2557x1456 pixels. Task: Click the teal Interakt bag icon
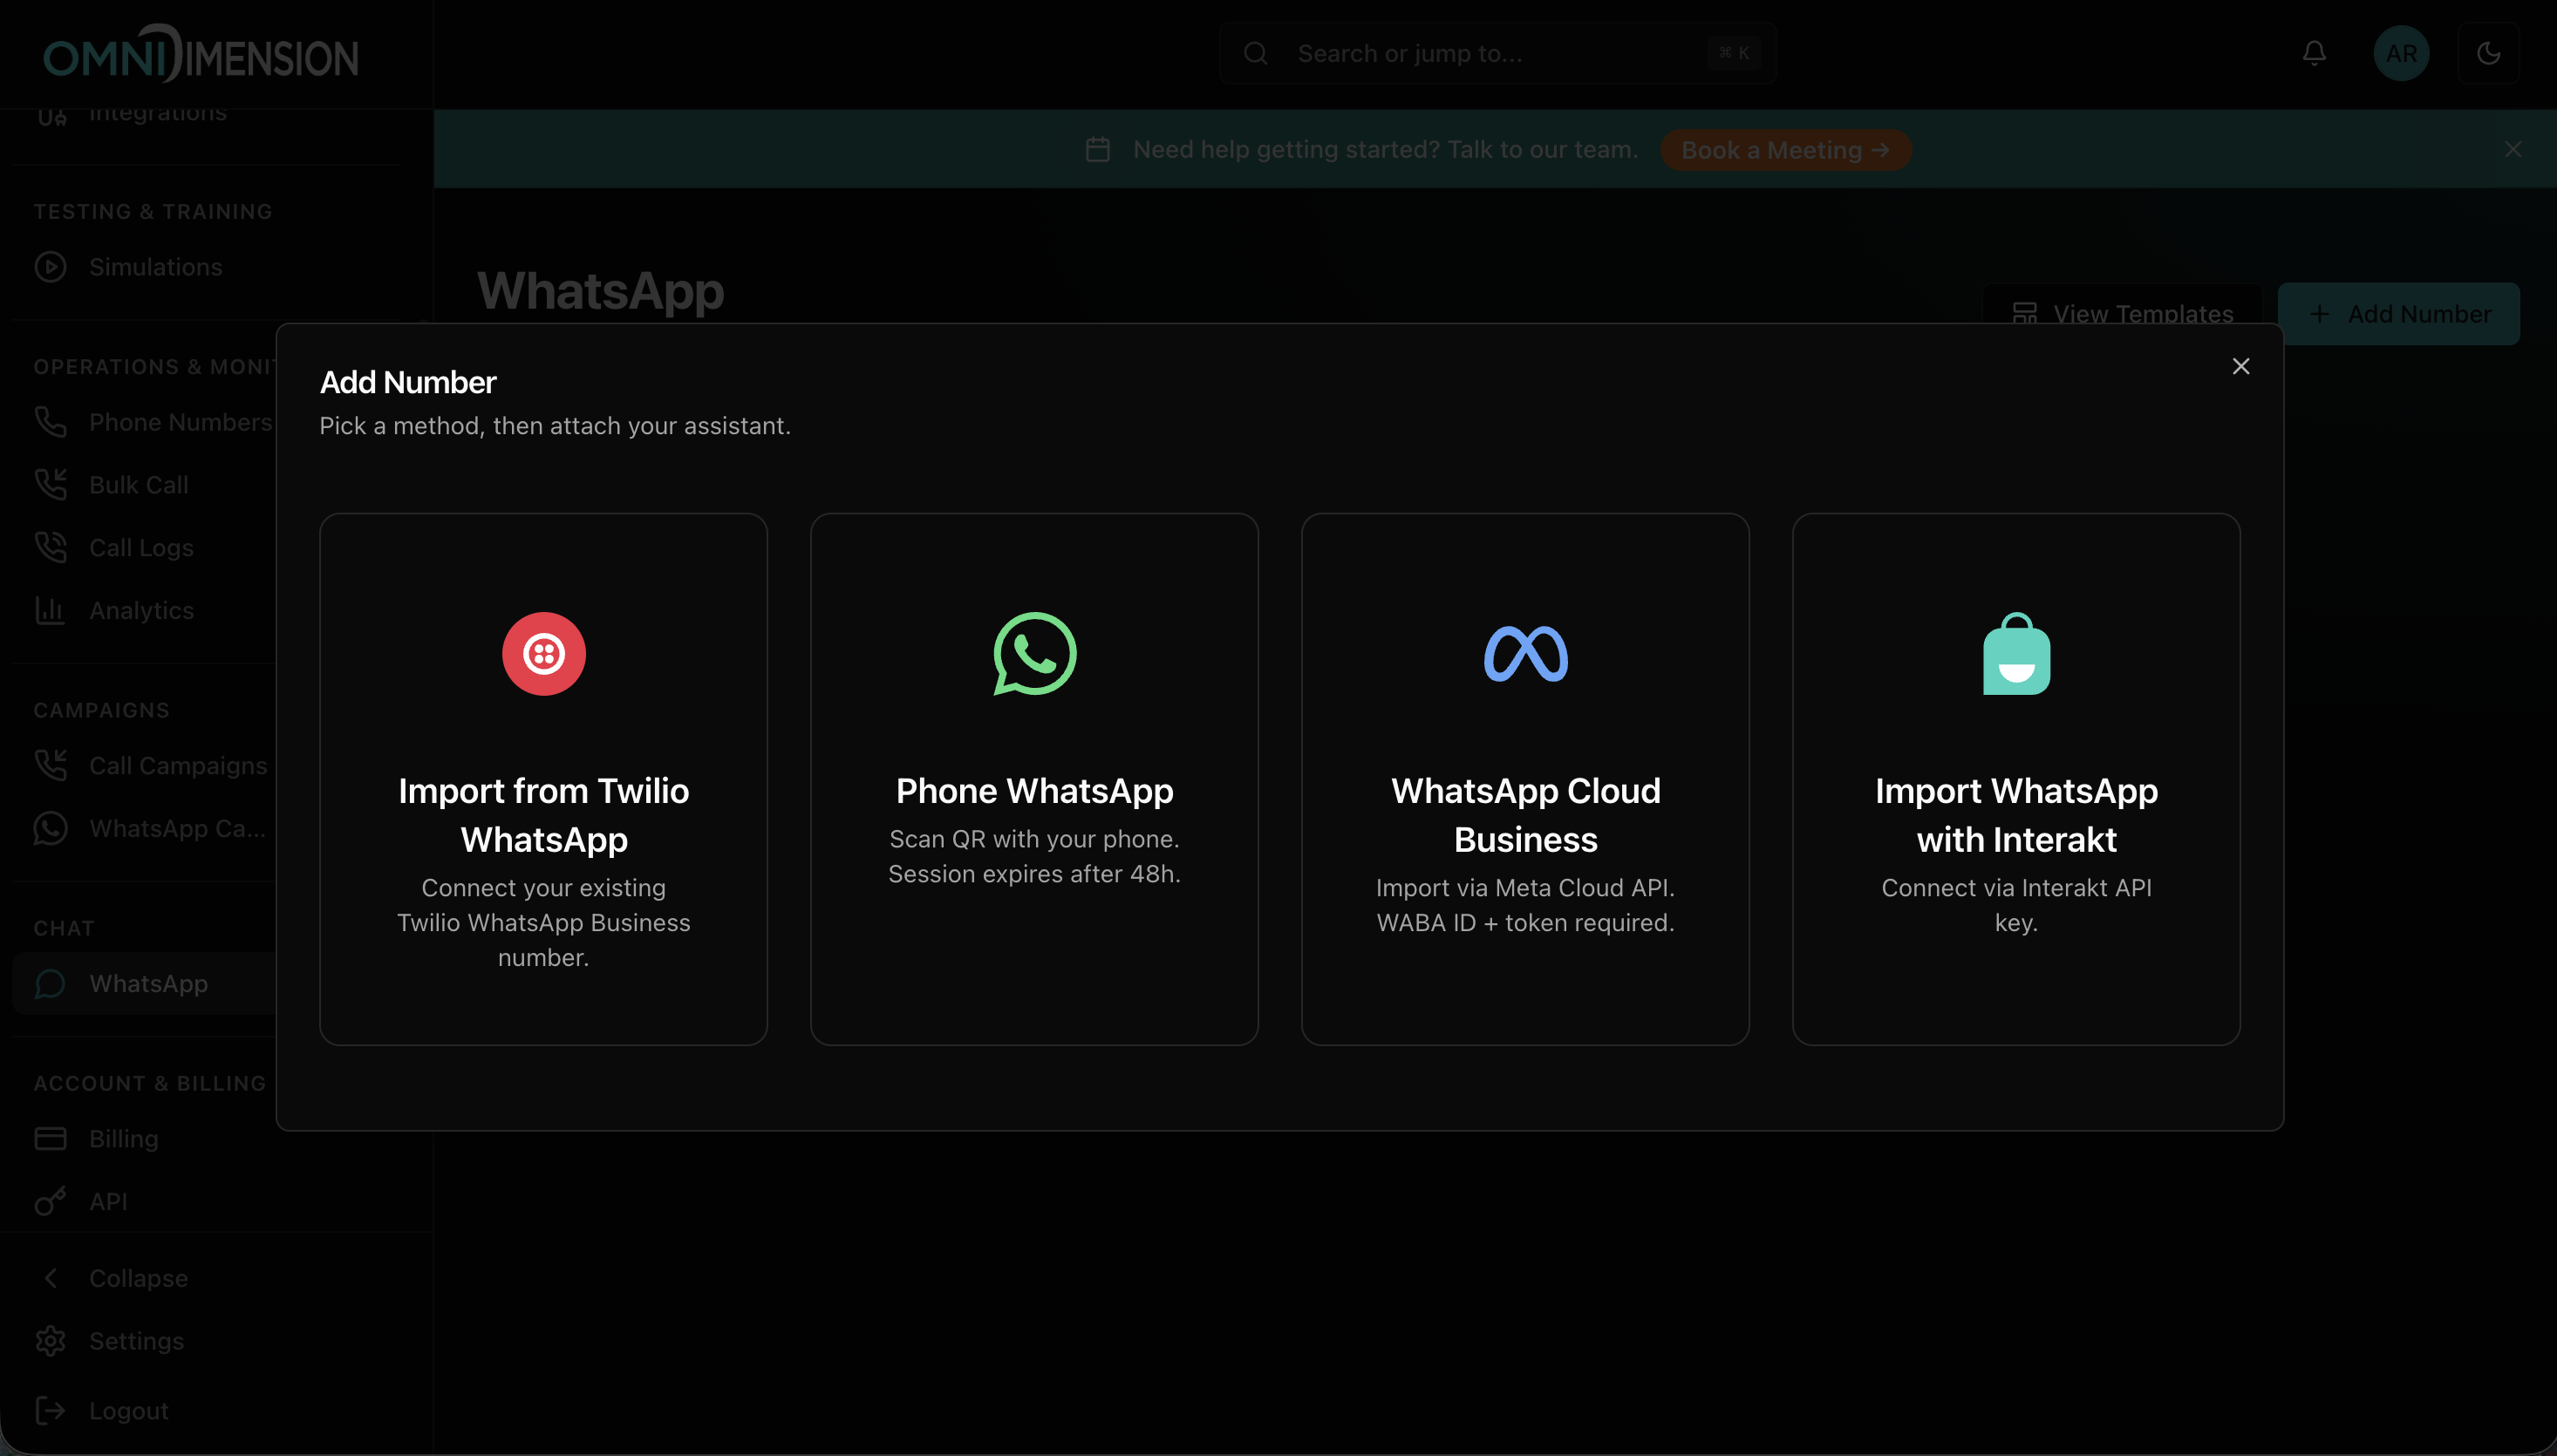tap(2016, 654)
